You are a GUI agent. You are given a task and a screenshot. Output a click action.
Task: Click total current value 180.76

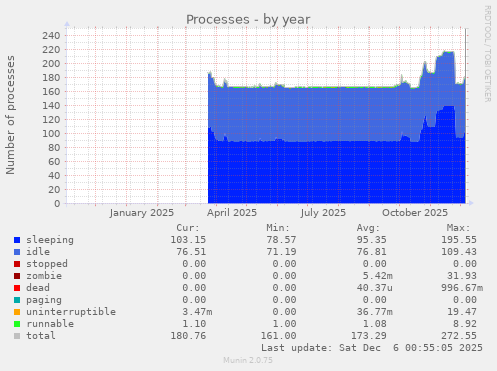[188, 336]
